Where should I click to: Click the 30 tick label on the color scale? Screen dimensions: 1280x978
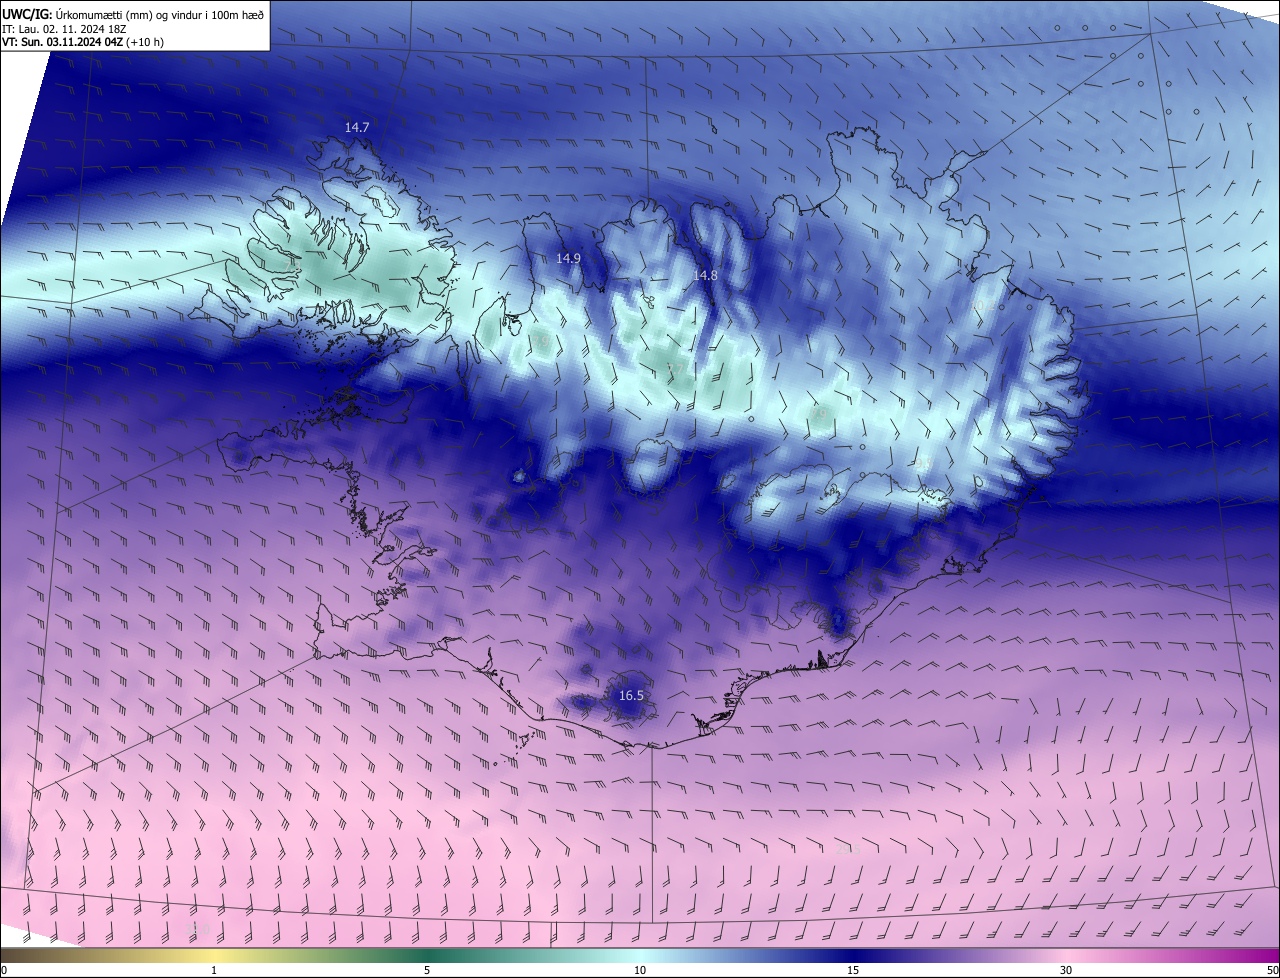[x=1066, y=970]
